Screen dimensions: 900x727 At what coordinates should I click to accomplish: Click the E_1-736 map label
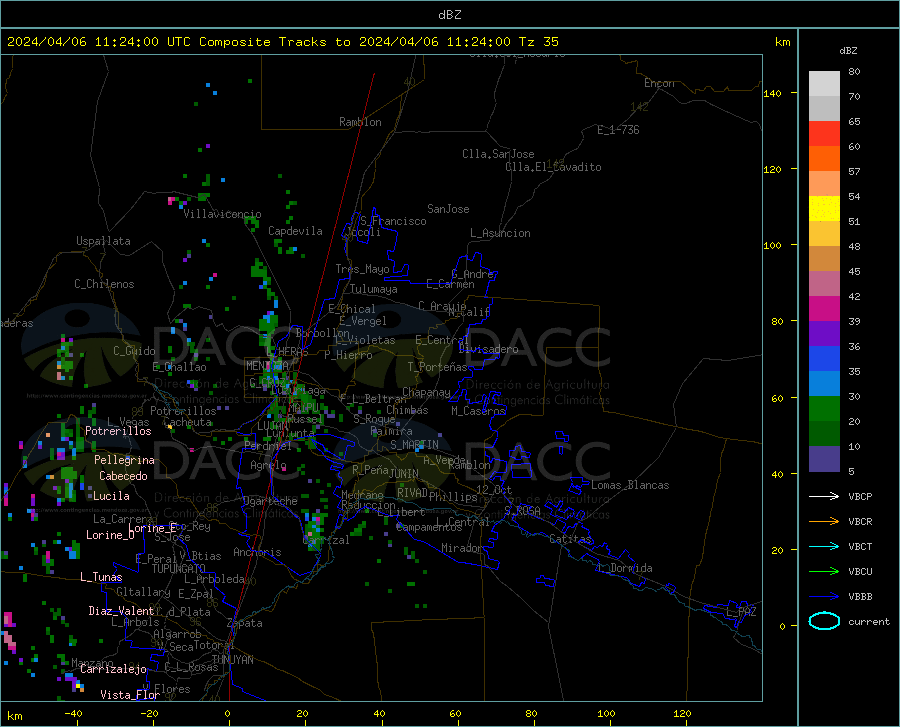(x=618, y=130)
